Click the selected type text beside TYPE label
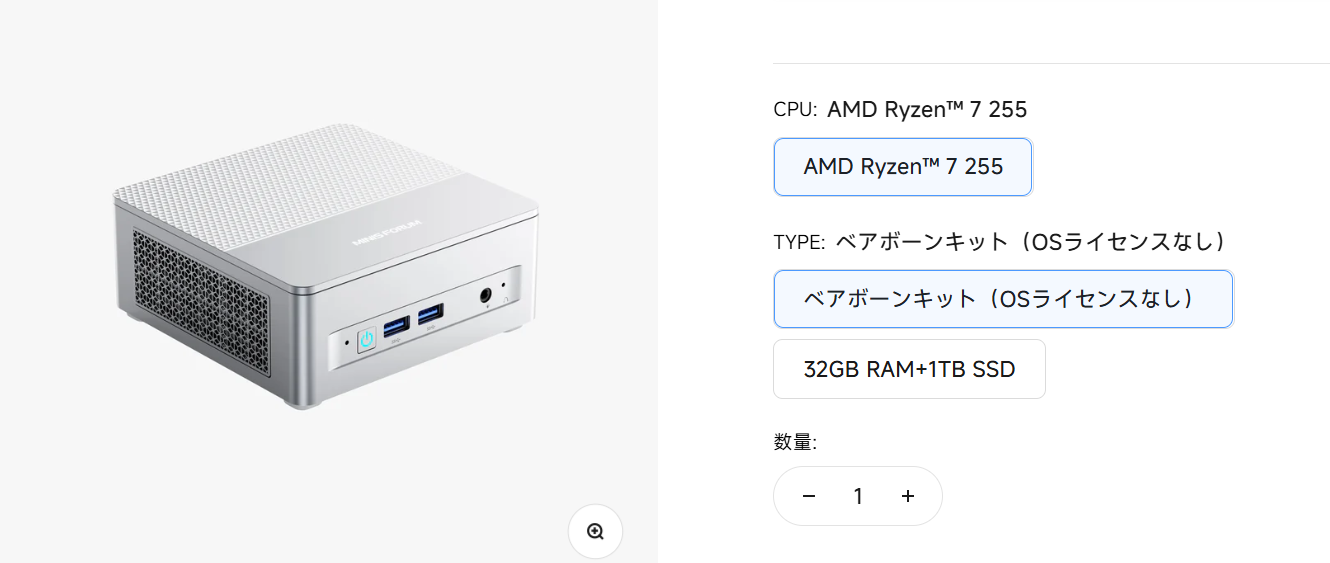Viewport: 1330px width, 563px height. [x=1030, y=242]
